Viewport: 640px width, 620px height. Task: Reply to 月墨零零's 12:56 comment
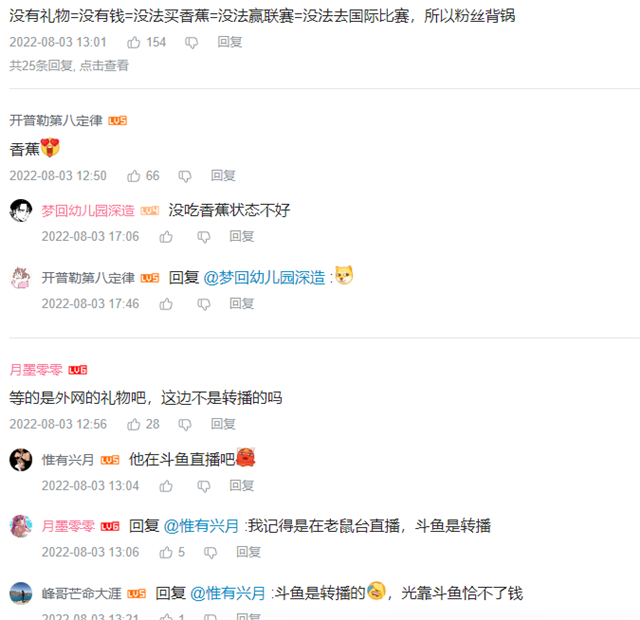[223, 424]
